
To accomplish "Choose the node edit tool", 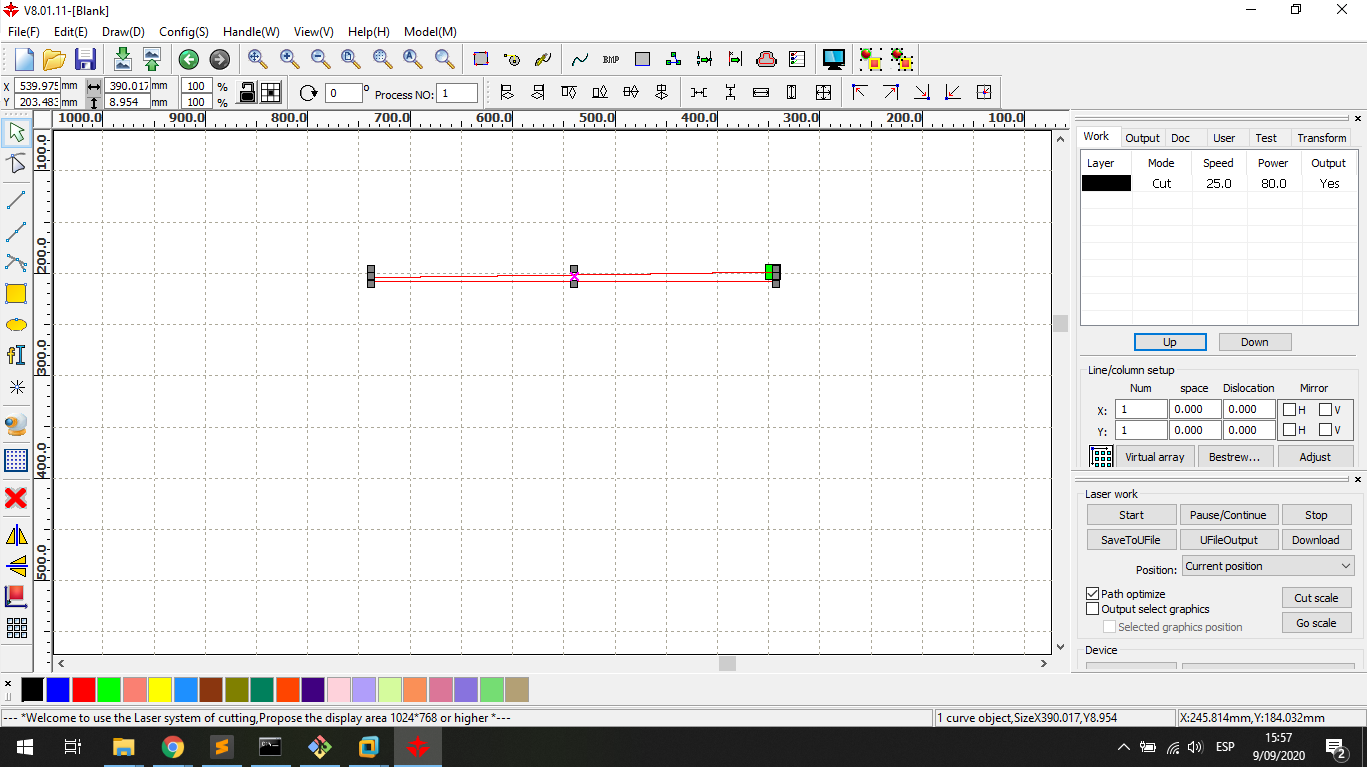I will pyautogui.click(x=16, y=164).
